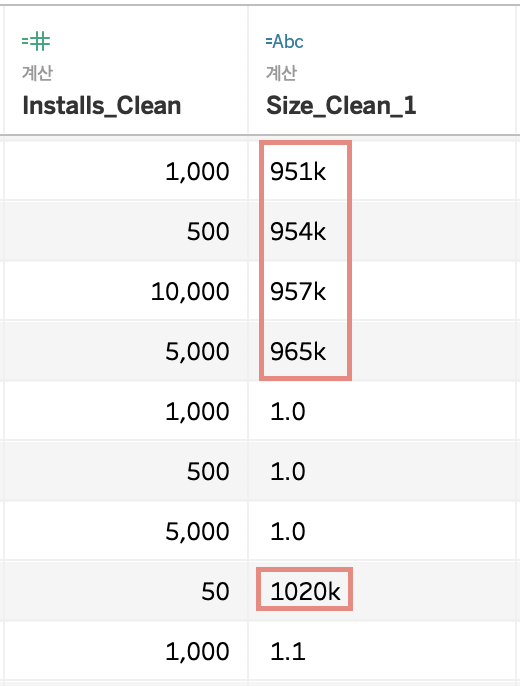
Task: Click the 1.1 size value
Action: click(x=287, y=651)
